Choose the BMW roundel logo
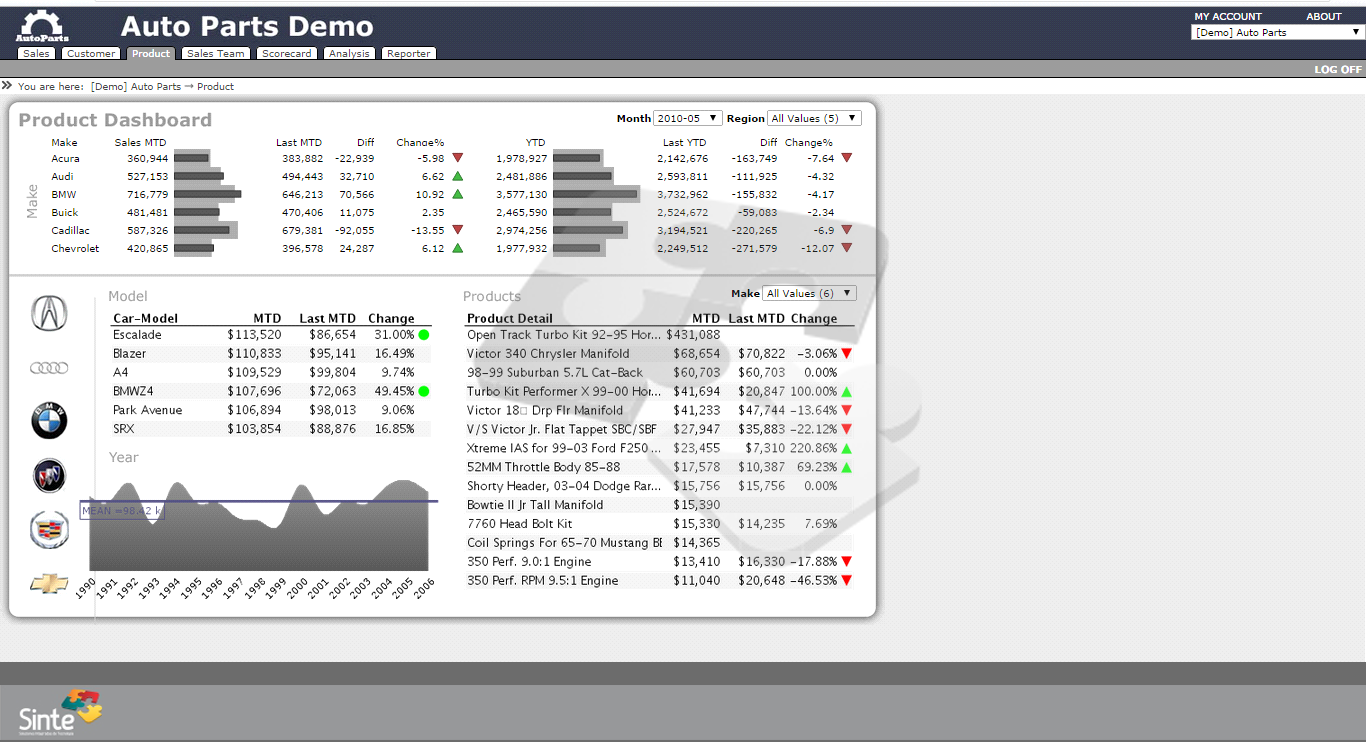Image resolution: width=1366 pixels, height=742 pixels. pyautogui.click(x=49, y=421)
